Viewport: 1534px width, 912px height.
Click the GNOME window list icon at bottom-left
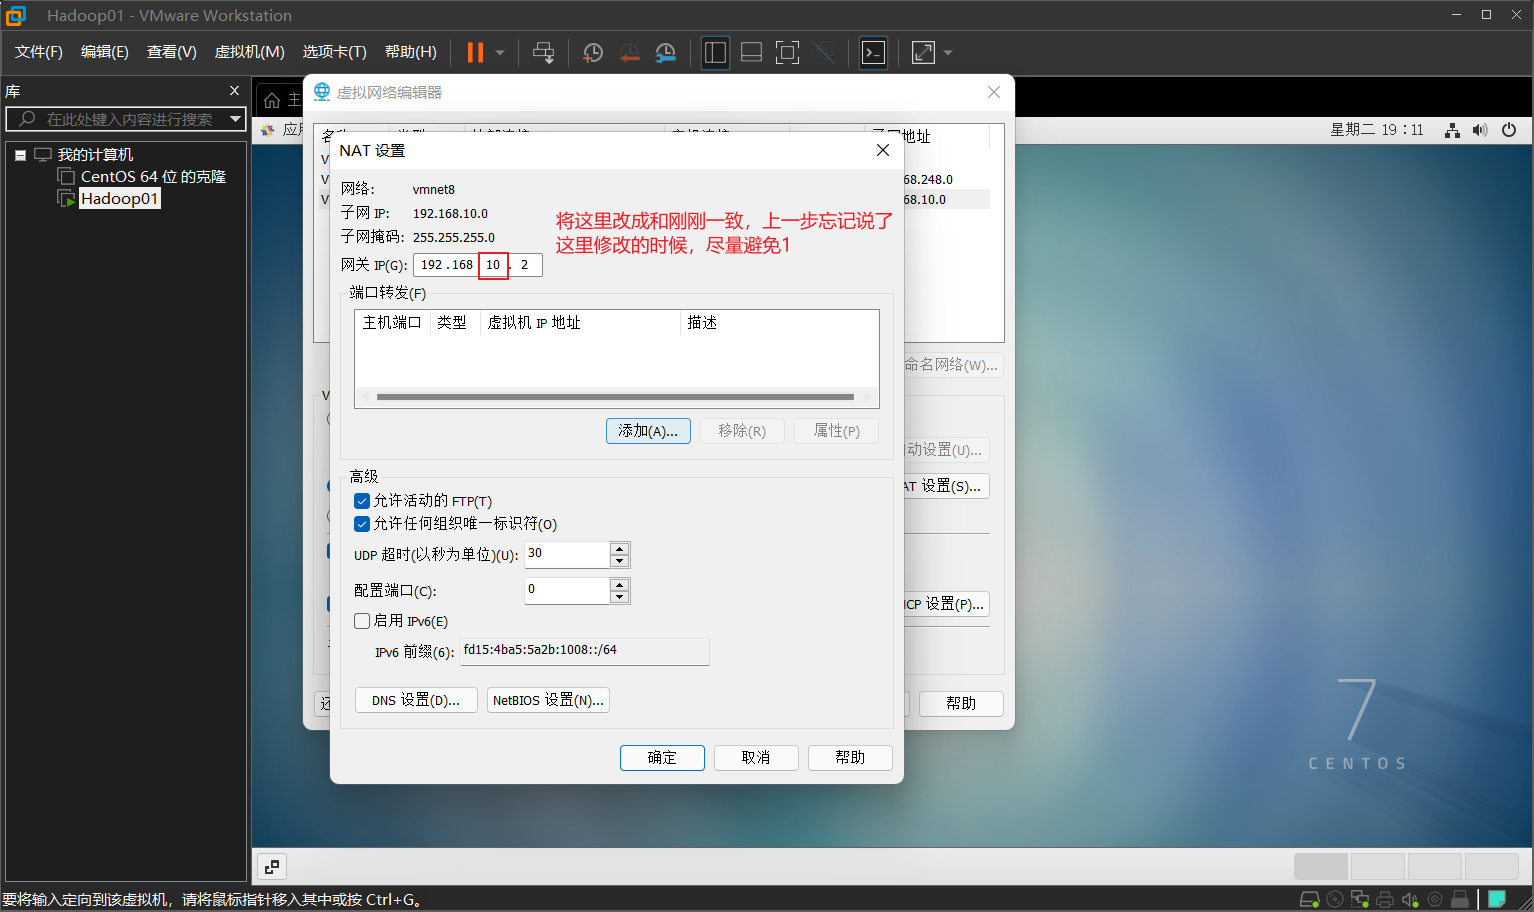click(x=272, y=867)
